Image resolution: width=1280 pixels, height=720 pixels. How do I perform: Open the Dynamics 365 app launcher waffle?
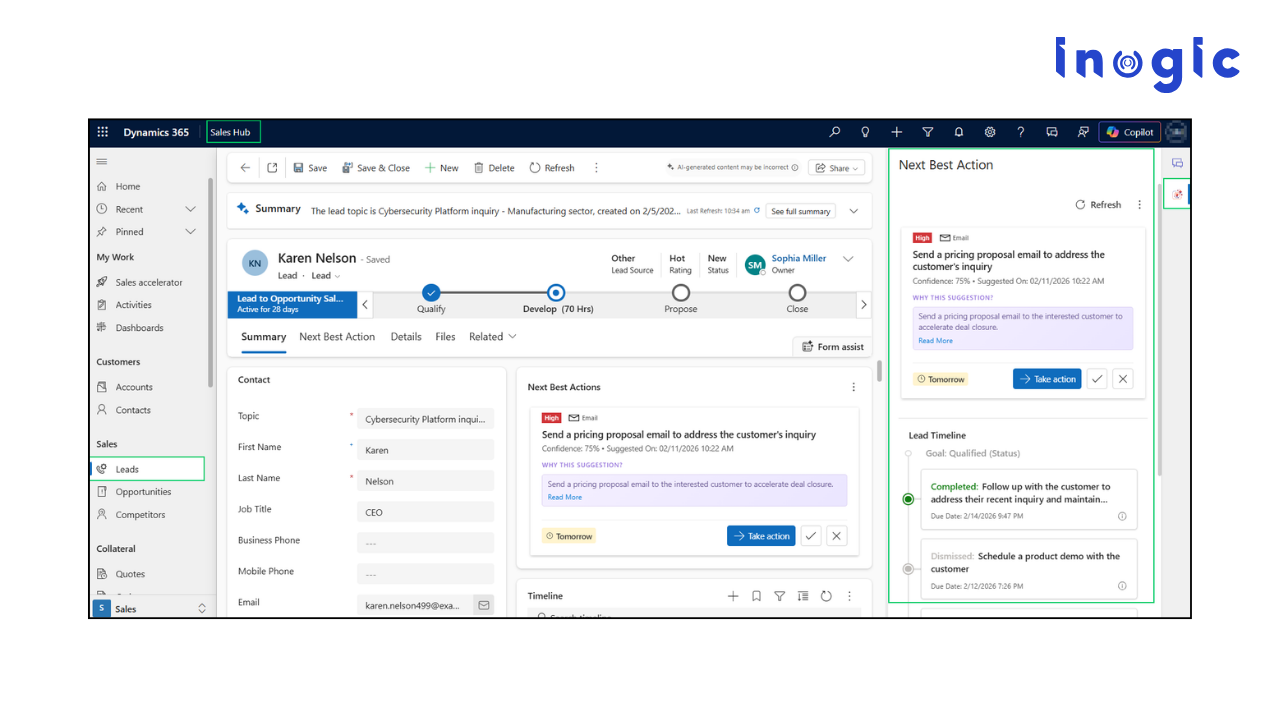pos(102,132)
